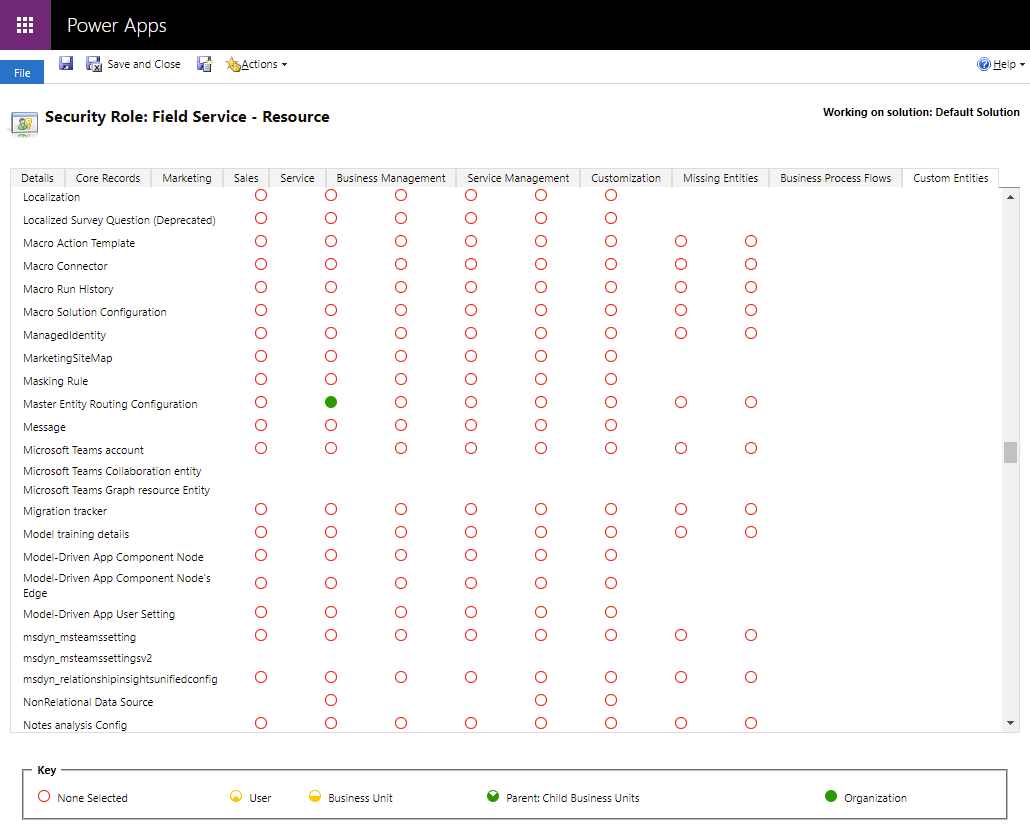The width and height of the screenshot is (1030, 828).
Task: Click the Organization green circle in Key
Action: [831, 796]
